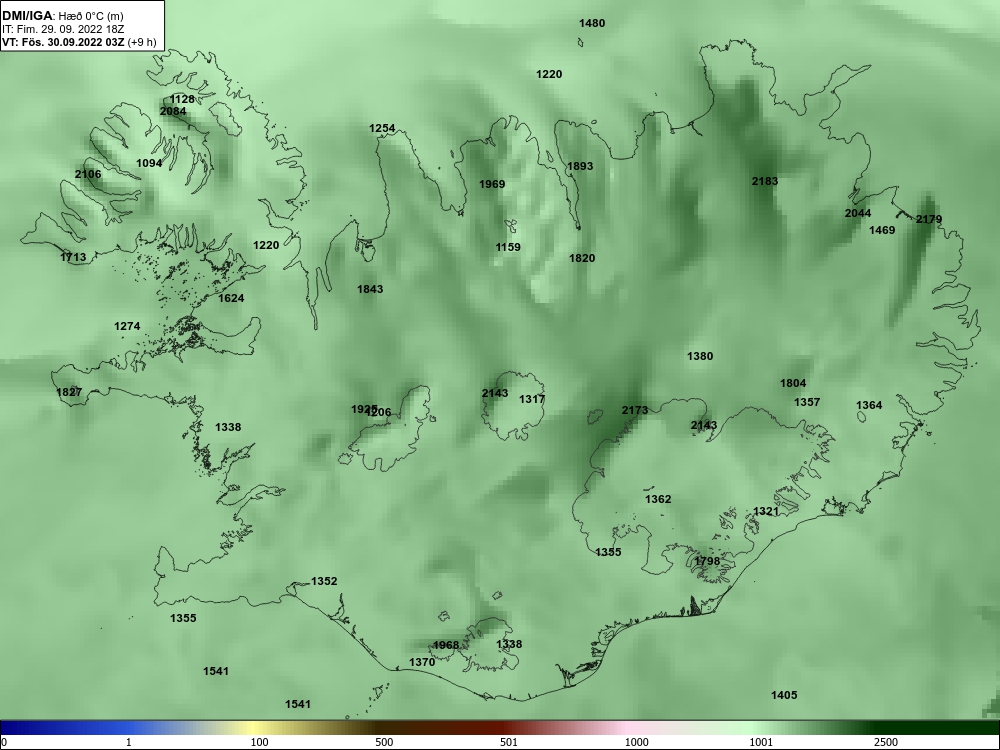Select the 1000 tick on the color scale
The image size is (1000, 750).
tap(636, 742)
